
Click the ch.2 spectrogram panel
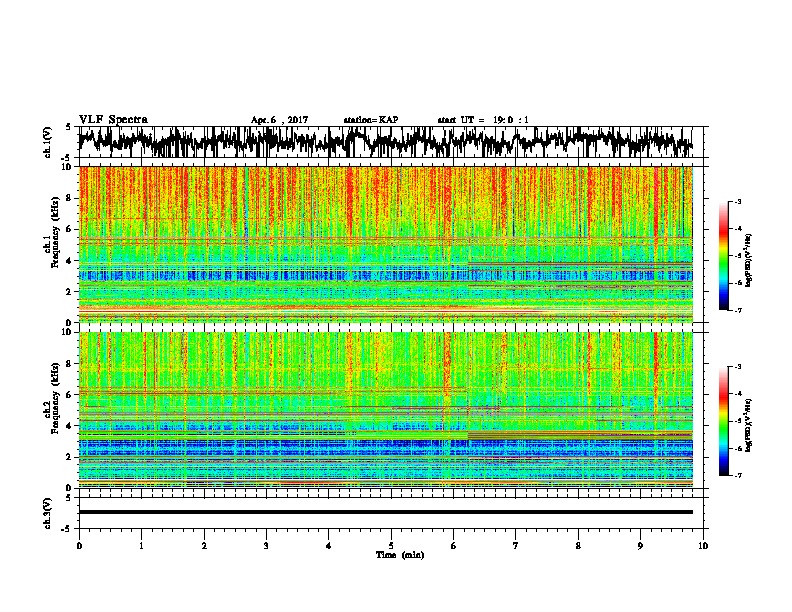(386, 410)
